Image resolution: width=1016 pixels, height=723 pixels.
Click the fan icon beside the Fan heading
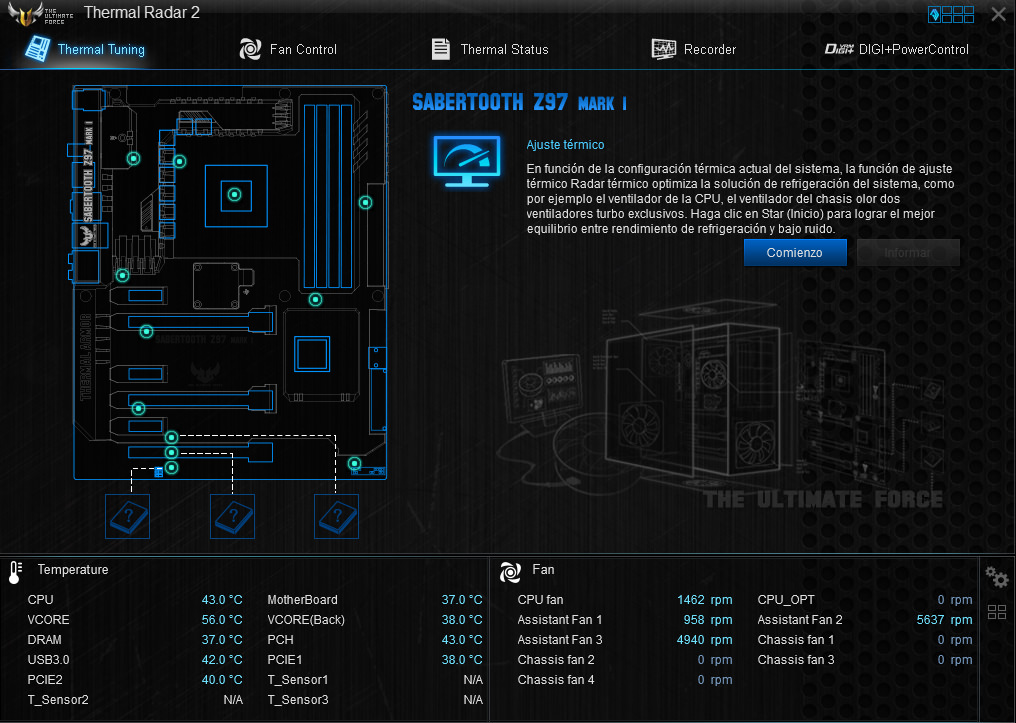click(510, 572)
